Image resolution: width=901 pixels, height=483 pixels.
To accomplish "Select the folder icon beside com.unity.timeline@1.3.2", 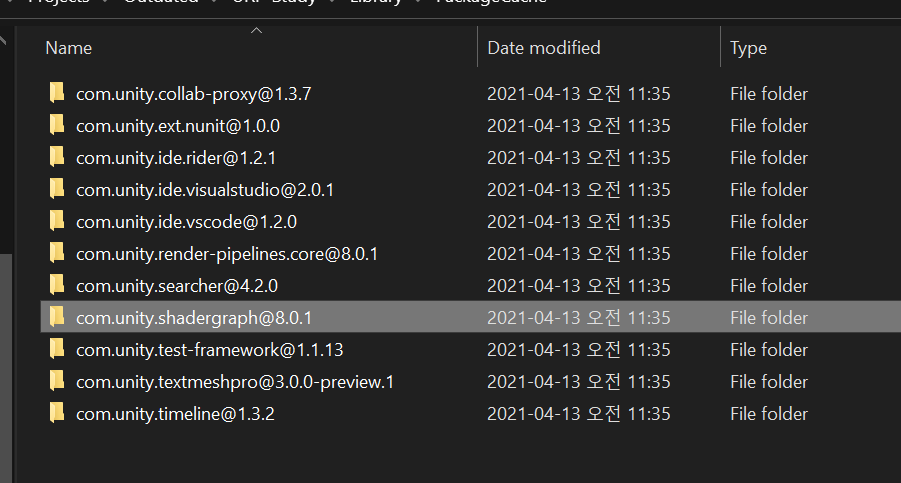I will (x=57, y=414).
